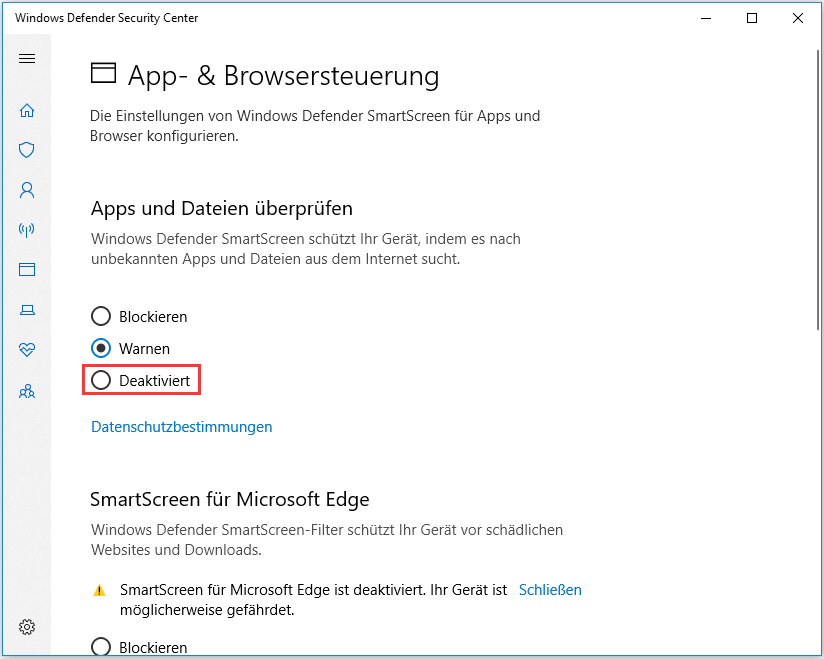
Task: Select the Warnen radio option
Action: tap(130, 348)
